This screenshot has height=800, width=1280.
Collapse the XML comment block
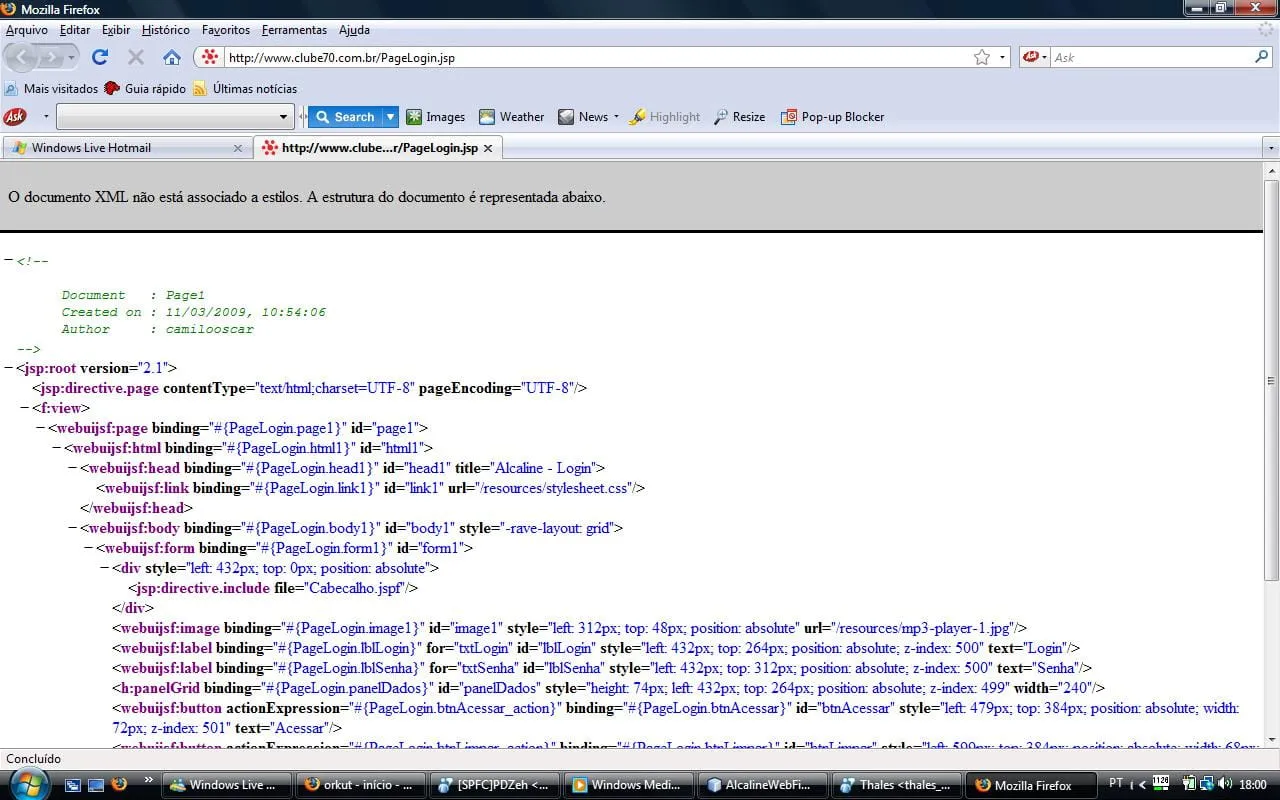click(9, 261)
